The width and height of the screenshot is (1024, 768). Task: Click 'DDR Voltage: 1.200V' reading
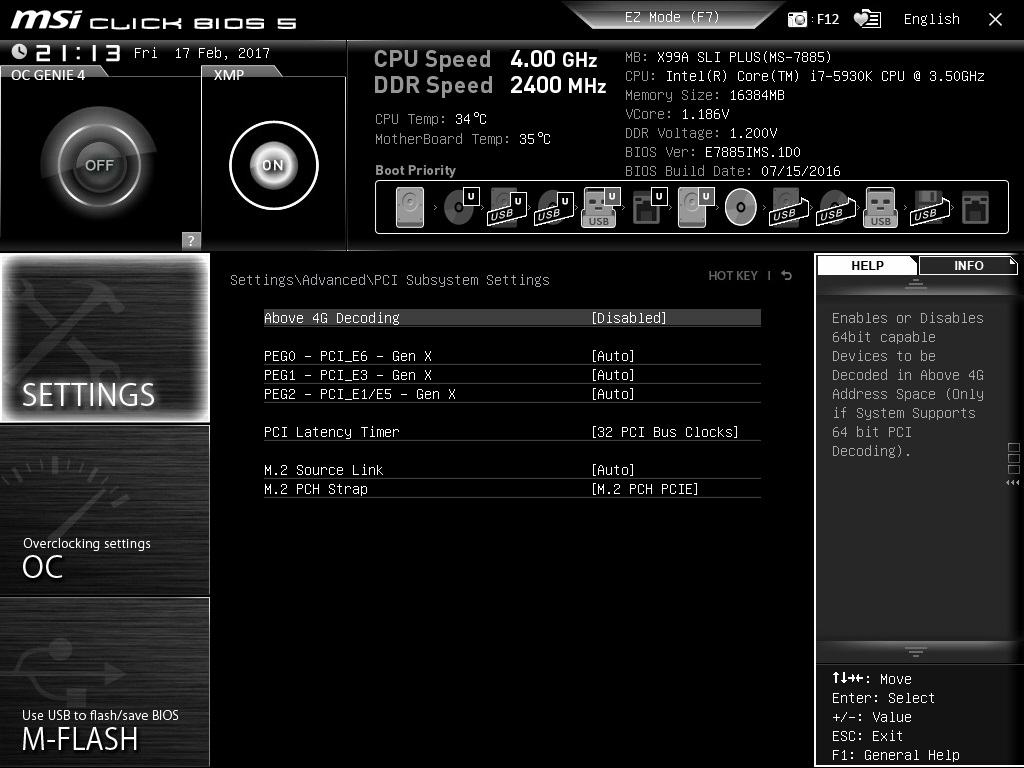701,133
